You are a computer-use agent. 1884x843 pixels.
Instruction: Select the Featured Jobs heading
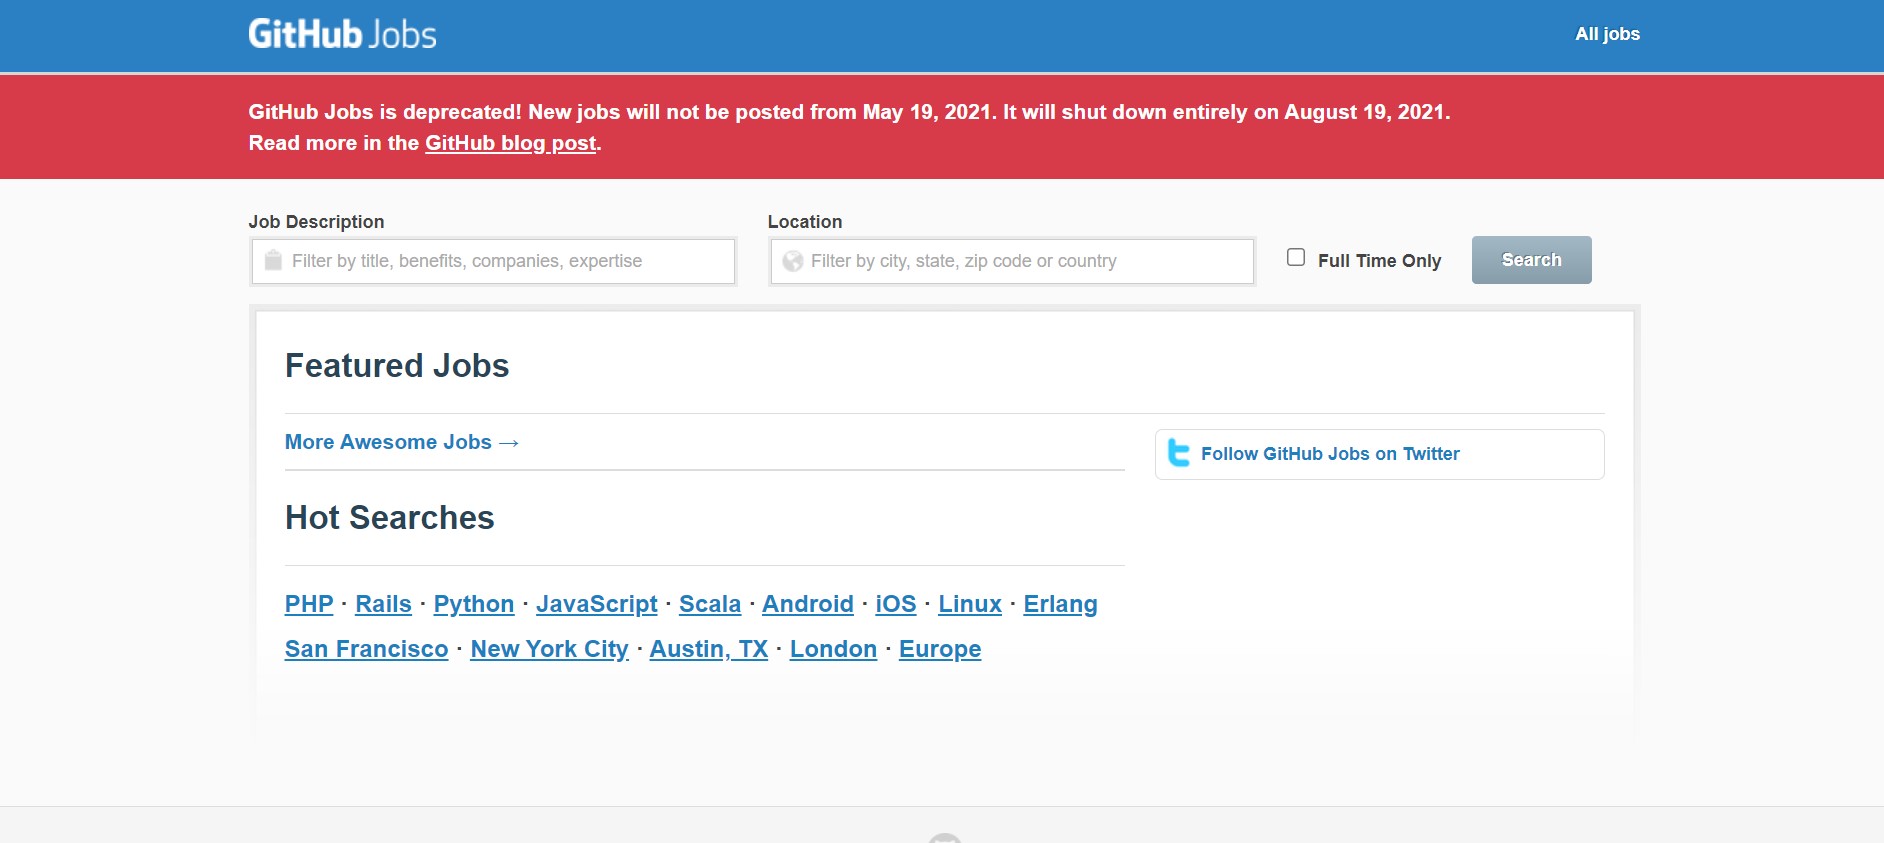click(x=397, y=366)
